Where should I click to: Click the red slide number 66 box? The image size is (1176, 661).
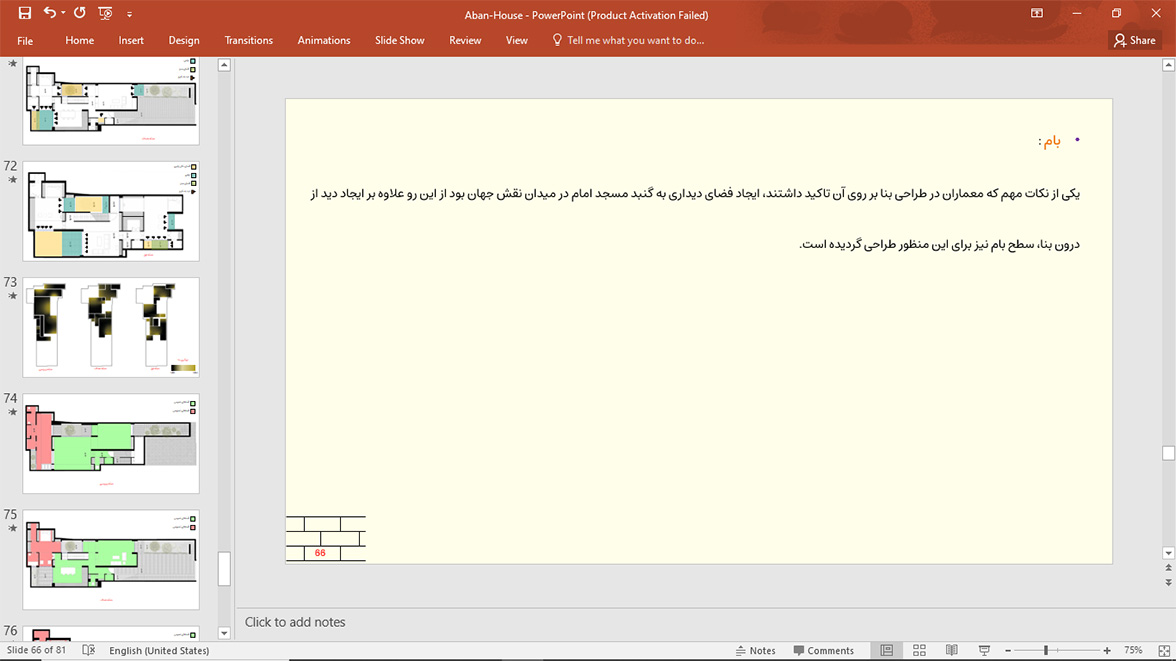320,553
